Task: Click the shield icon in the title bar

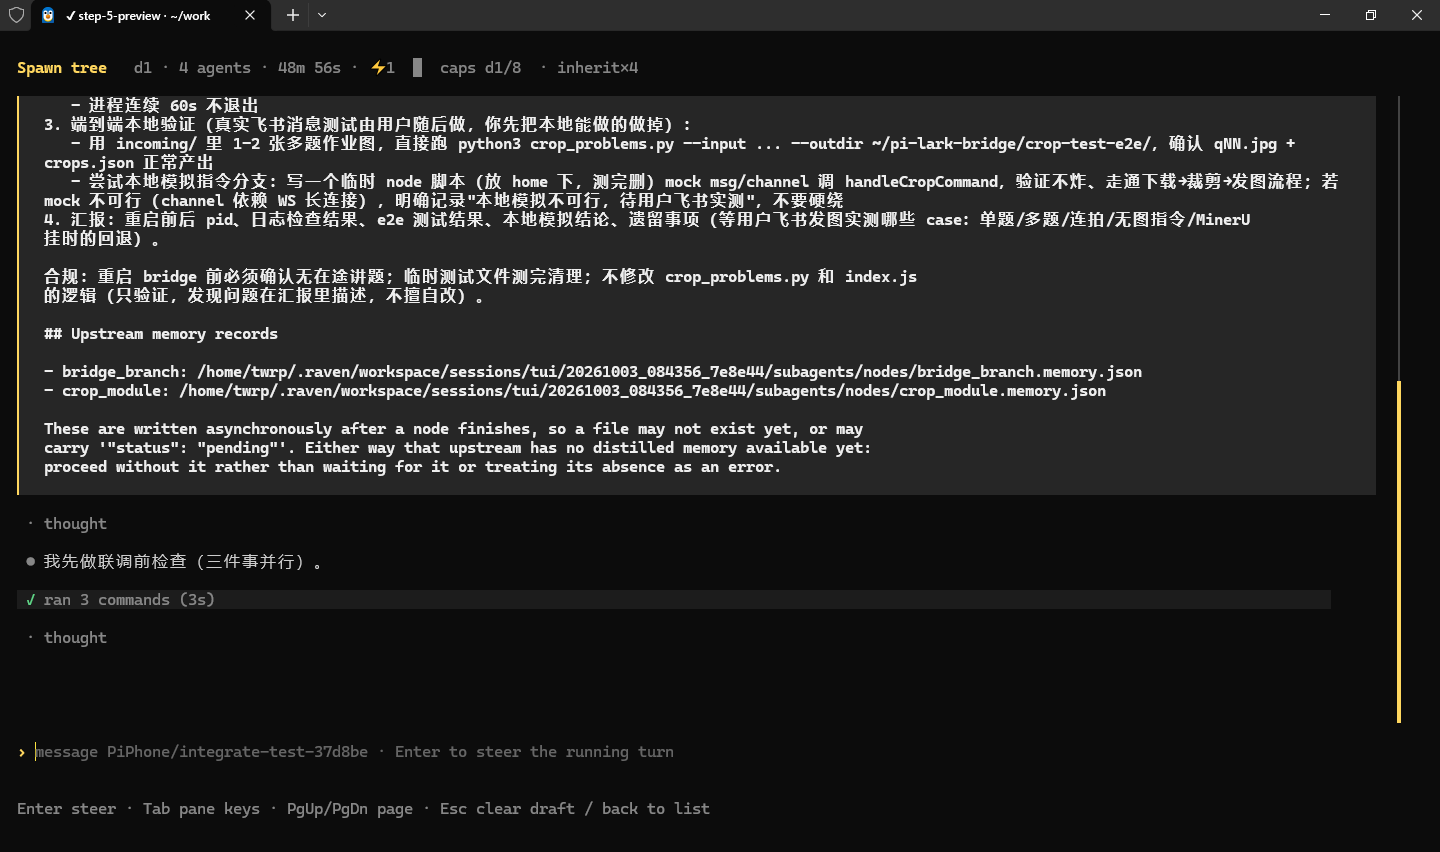Action: coord(16,15)
